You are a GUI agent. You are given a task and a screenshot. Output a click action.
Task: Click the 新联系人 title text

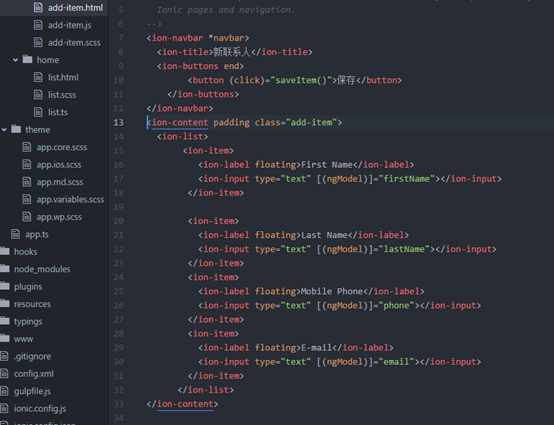tap(232, 52)
